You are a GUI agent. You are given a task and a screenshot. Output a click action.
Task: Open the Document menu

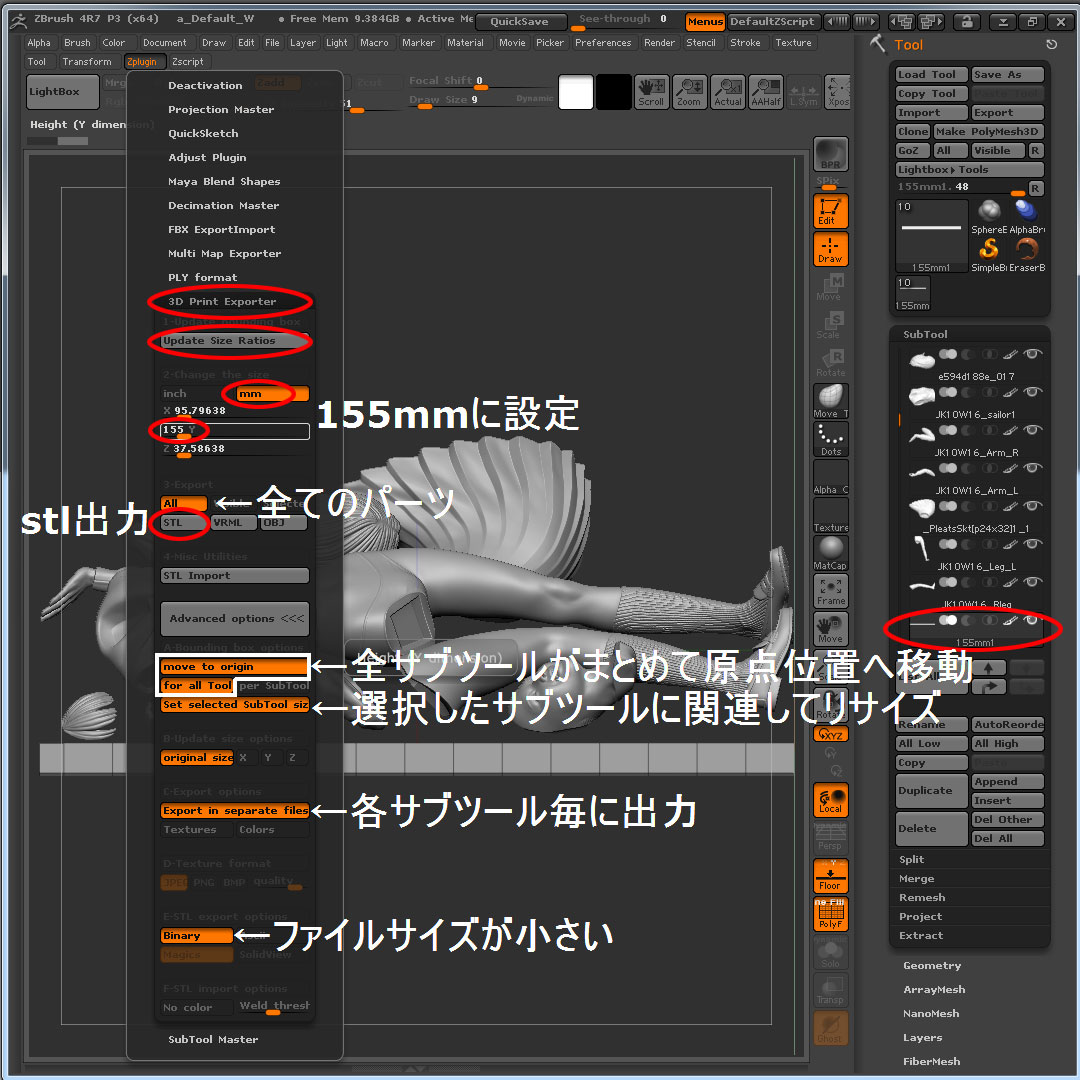165,43
